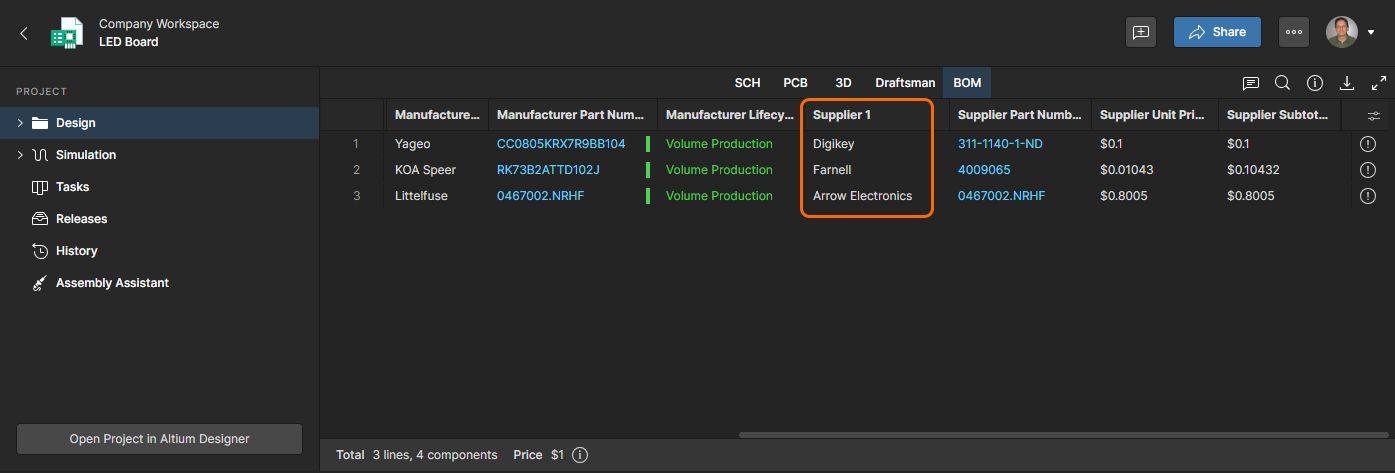Click the Farnell supplier cell

(x=875, y=170)
